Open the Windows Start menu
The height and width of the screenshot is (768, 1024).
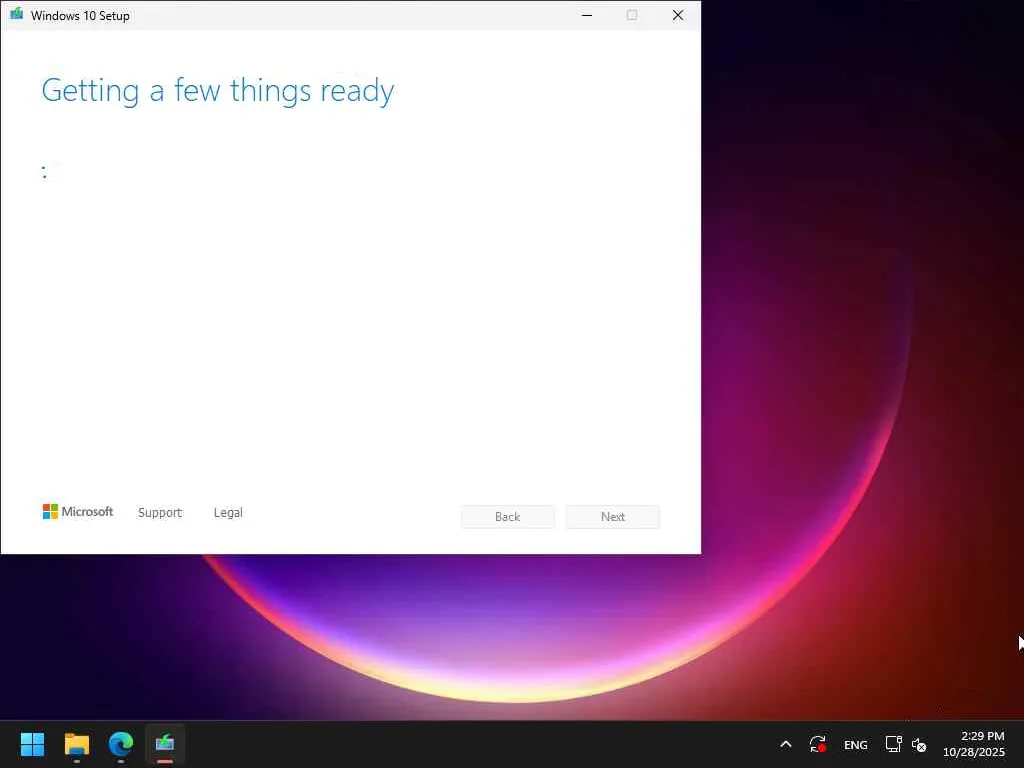(x=32, y=744)
